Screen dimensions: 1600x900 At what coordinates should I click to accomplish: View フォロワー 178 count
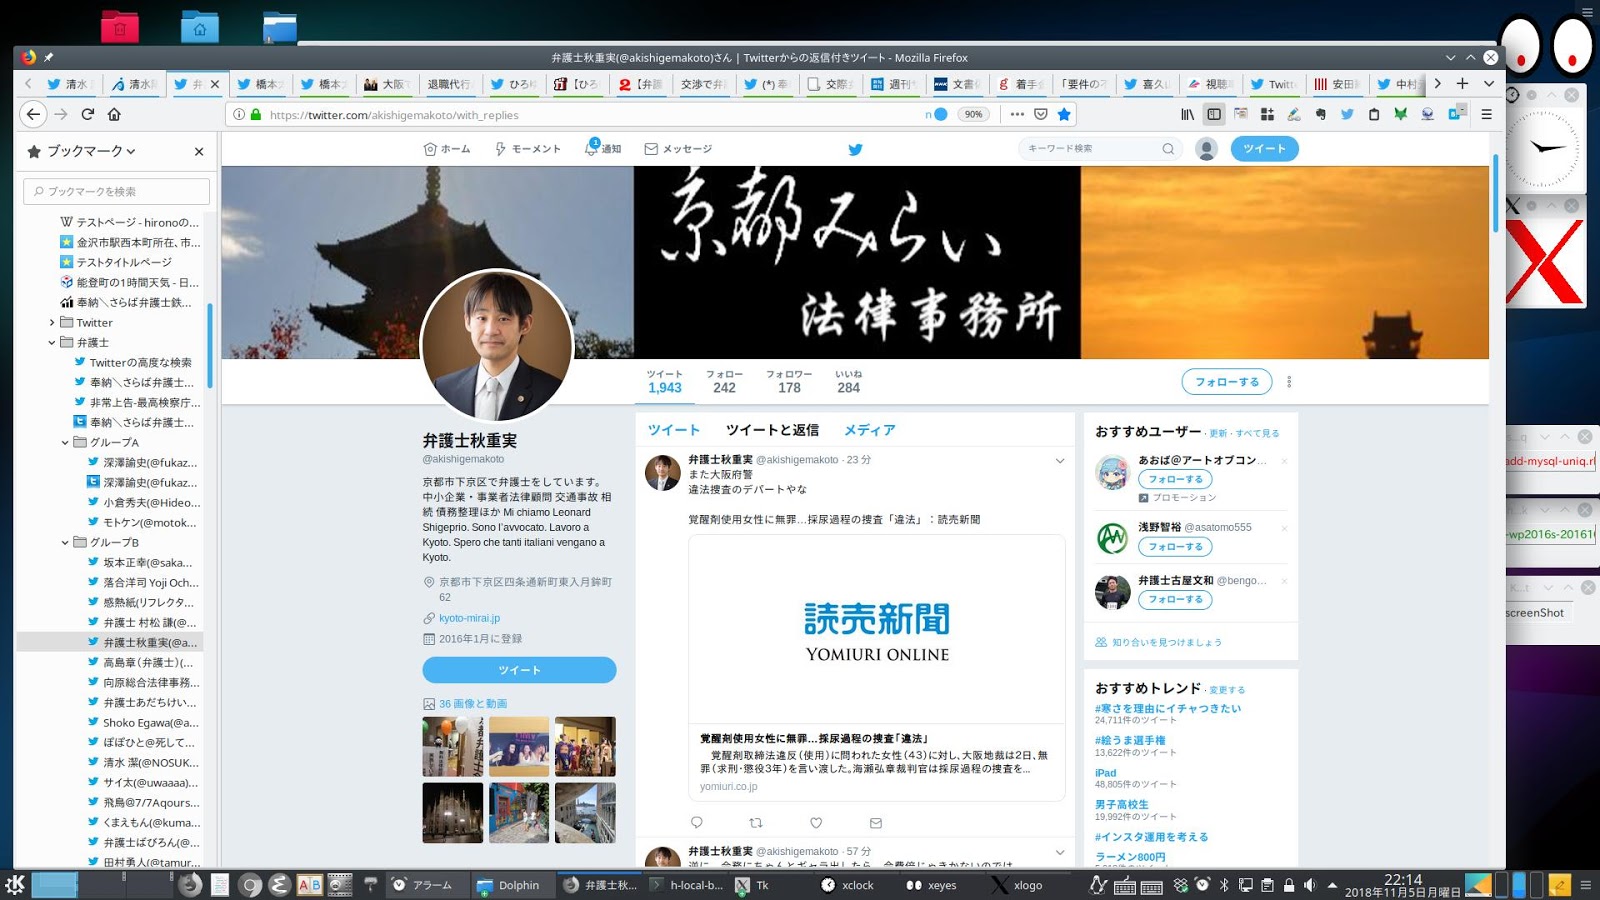[x=789, y=382]
